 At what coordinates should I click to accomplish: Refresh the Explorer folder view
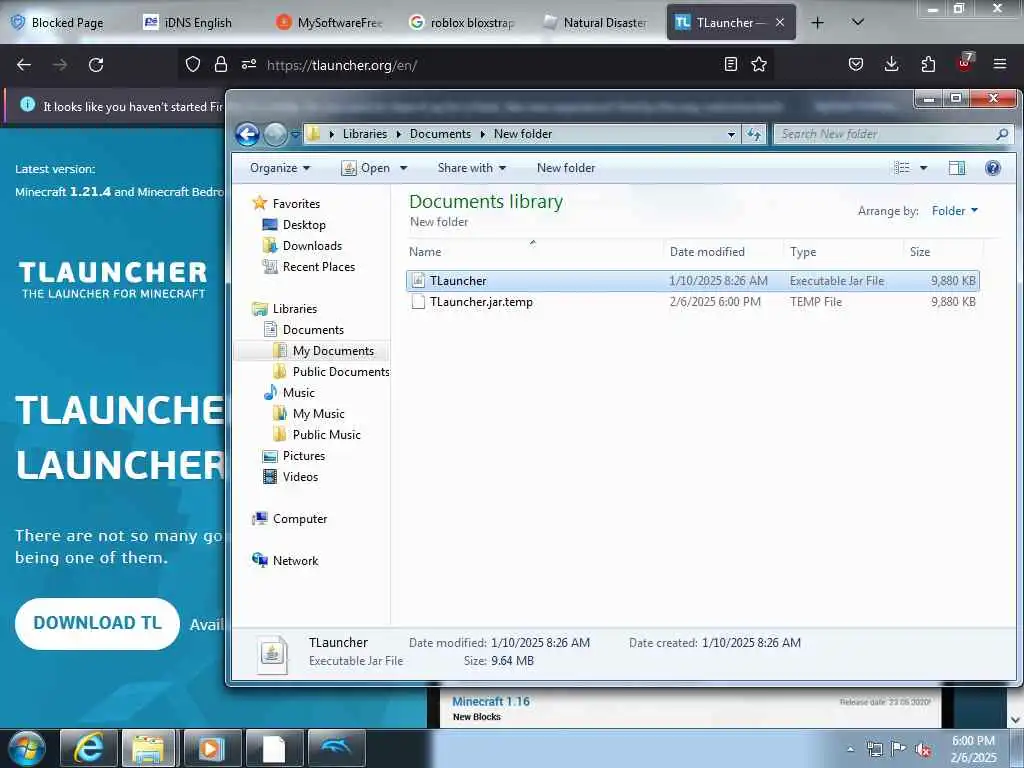tap(754, 135)
